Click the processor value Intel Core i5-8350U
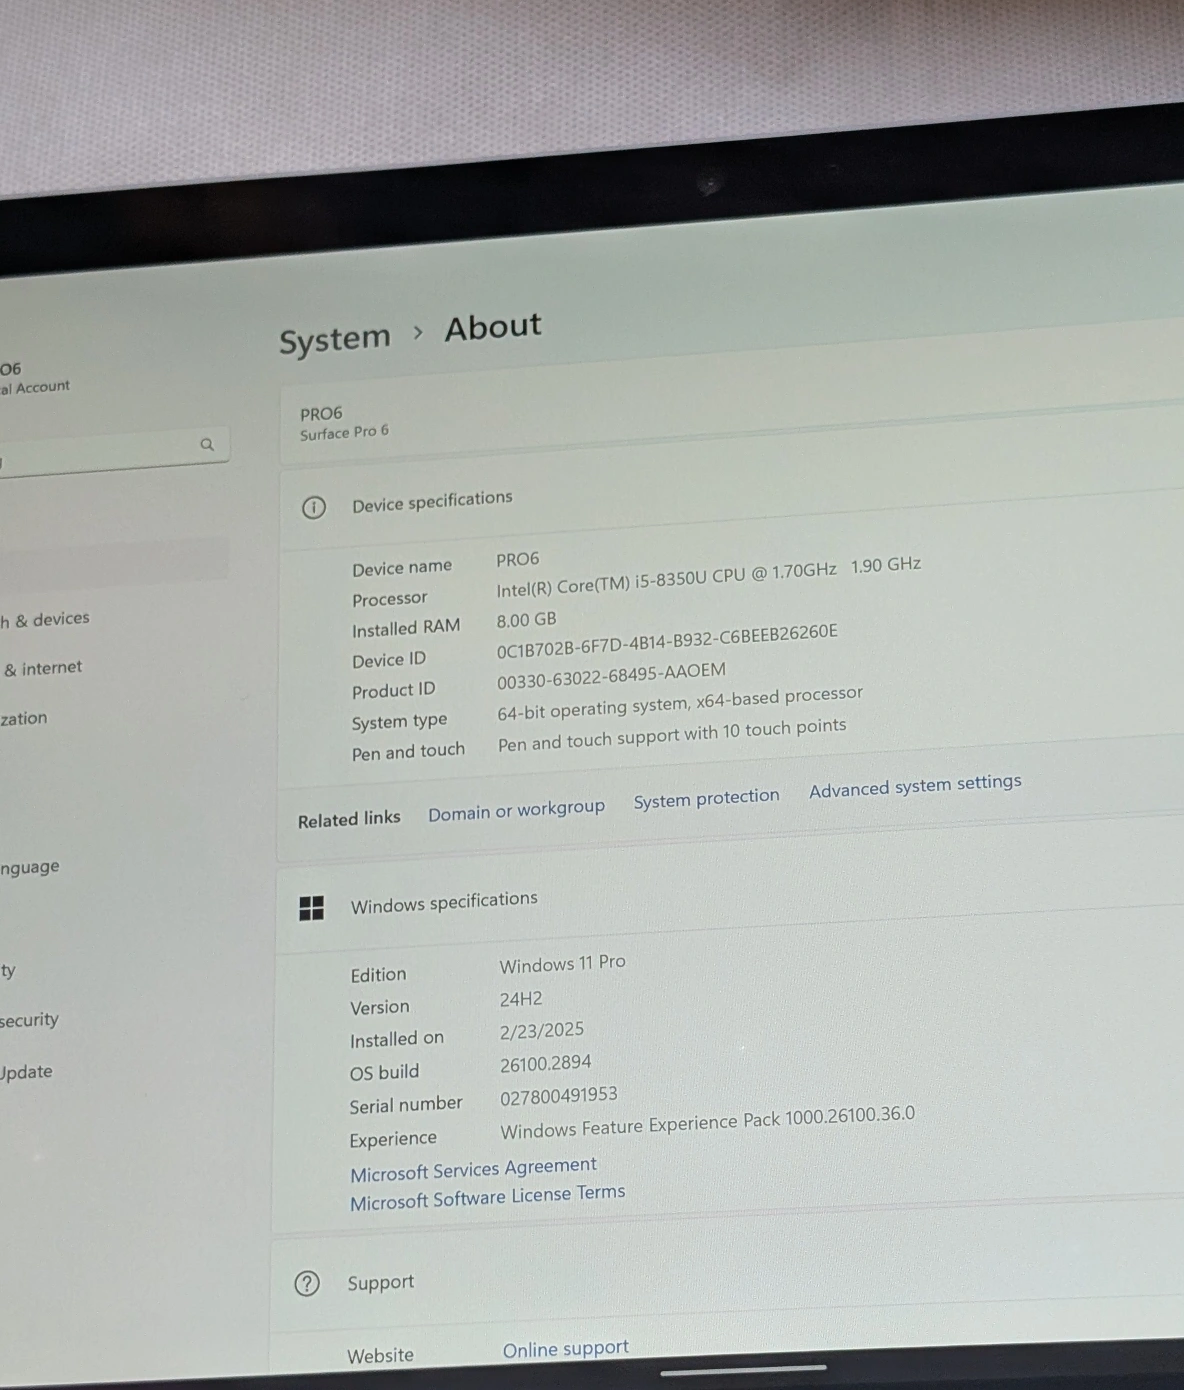The image size is (1184, 1390). (x=708, y=577)
